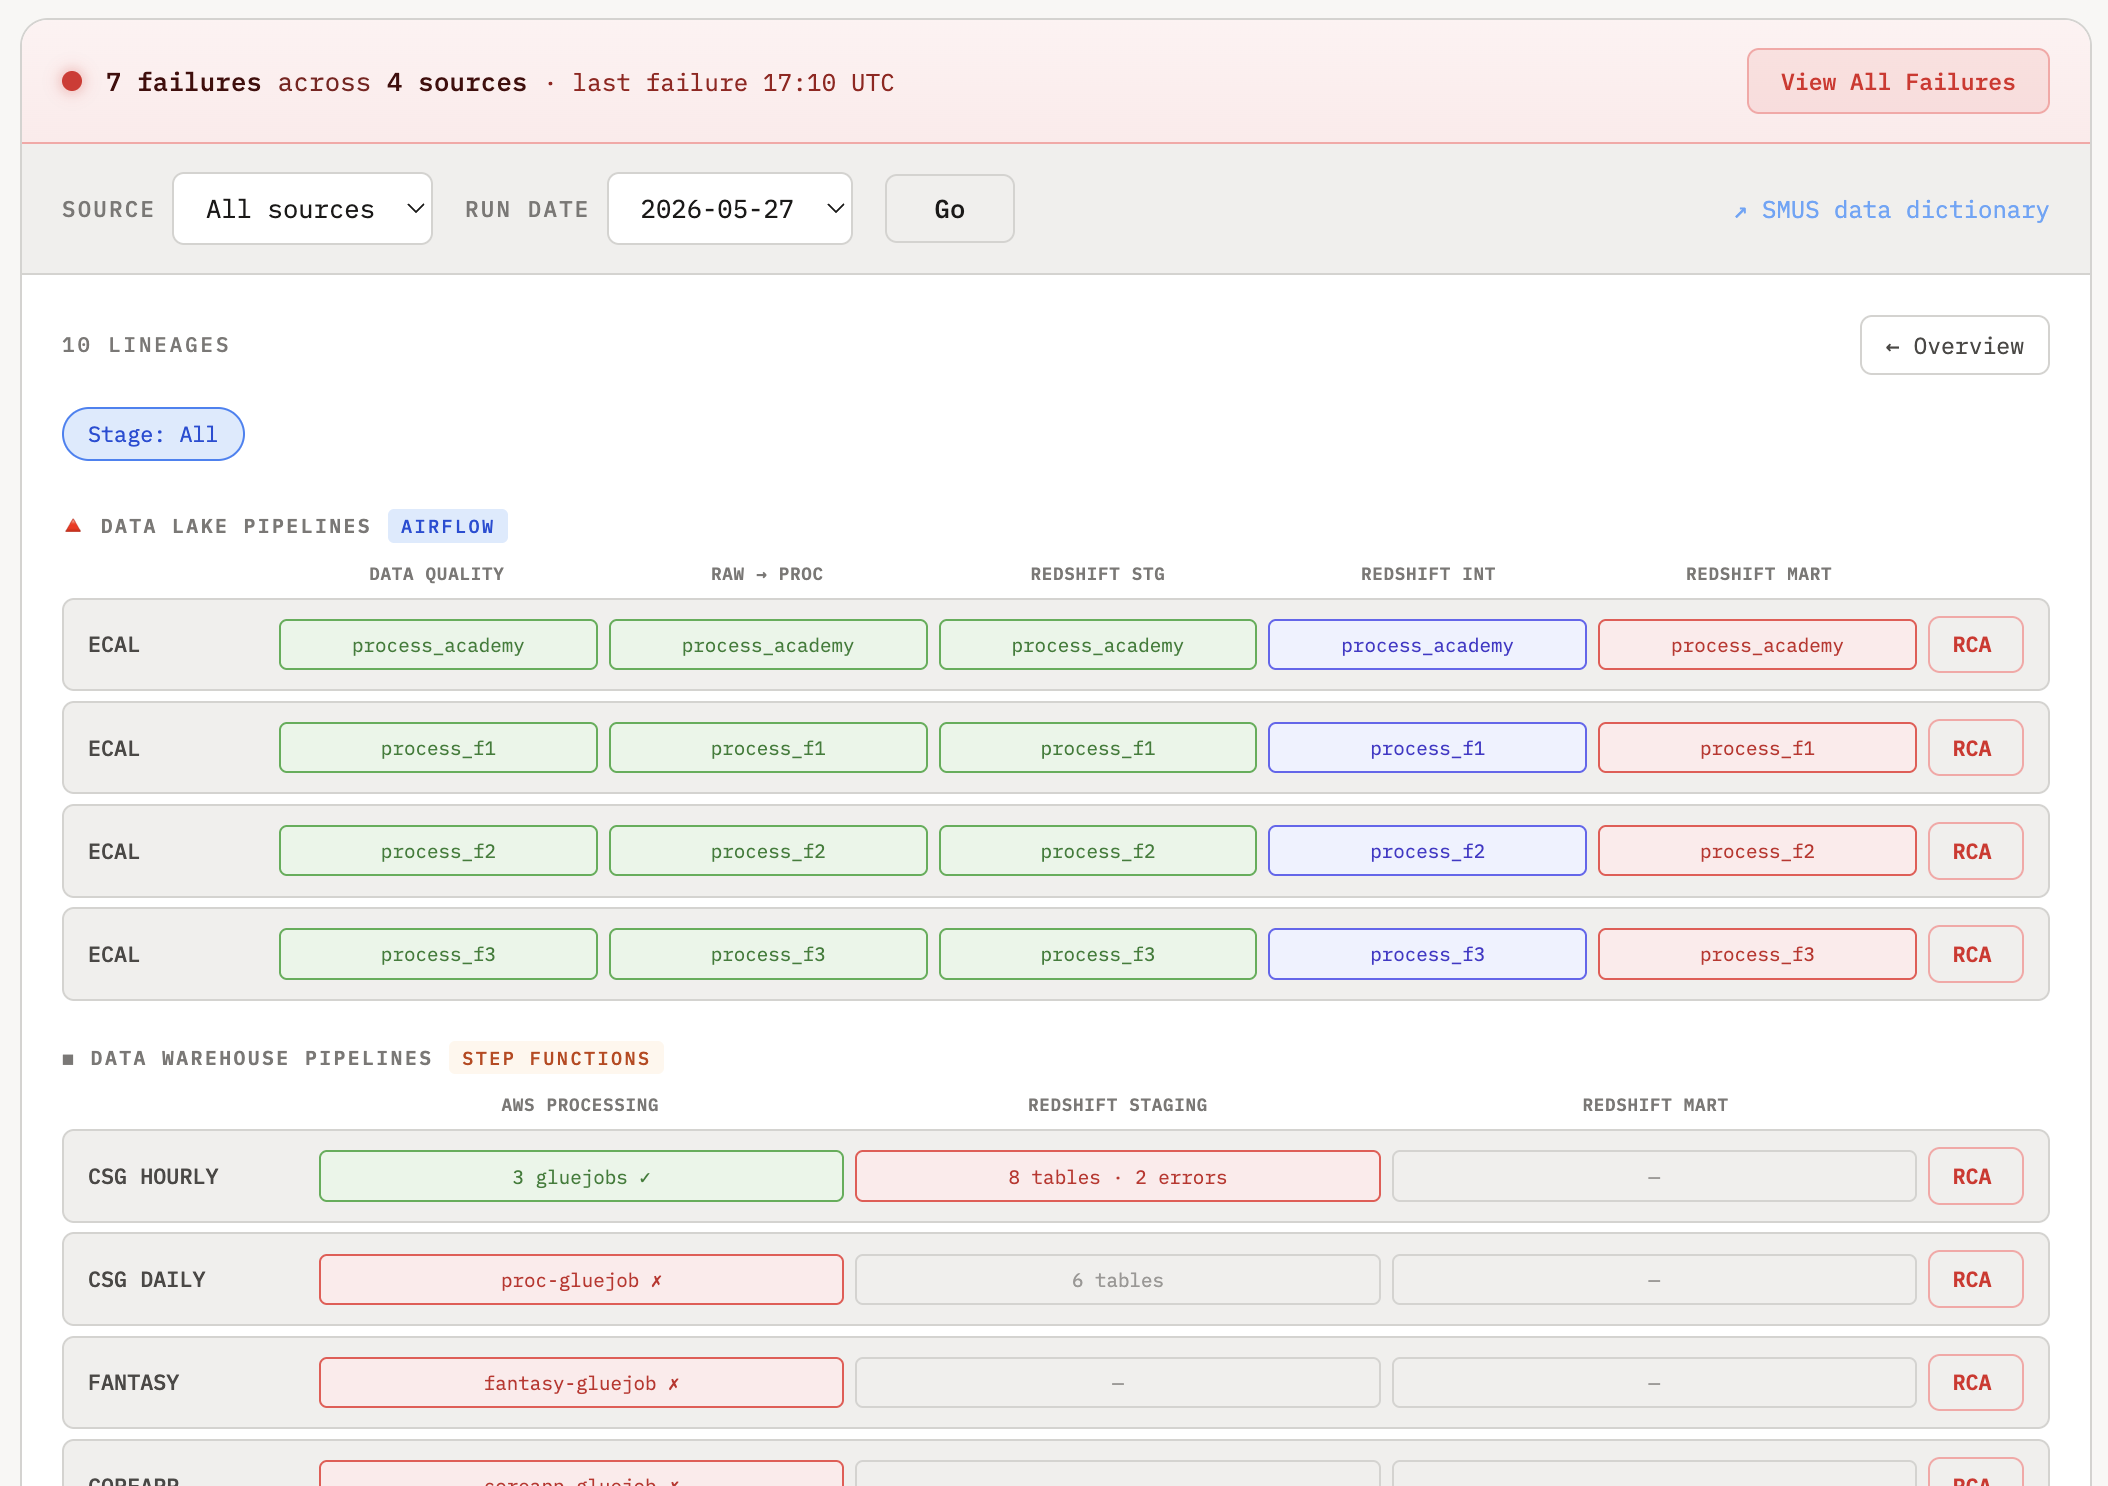2108x1486 pixels.
Task: Click the red triangle beside Data Lake Pipelines
Action: 73,526
